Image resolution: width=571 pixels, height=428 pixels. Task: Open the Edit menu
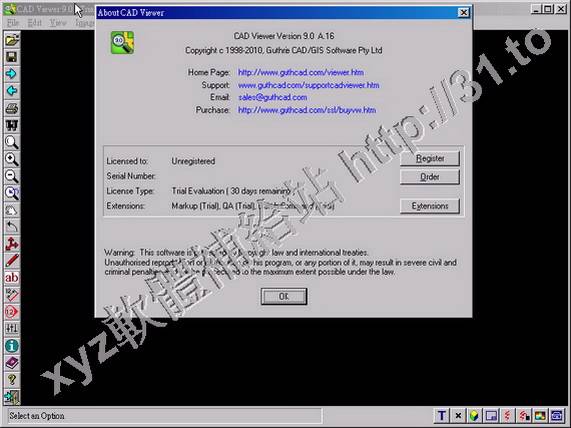point(35,23)
